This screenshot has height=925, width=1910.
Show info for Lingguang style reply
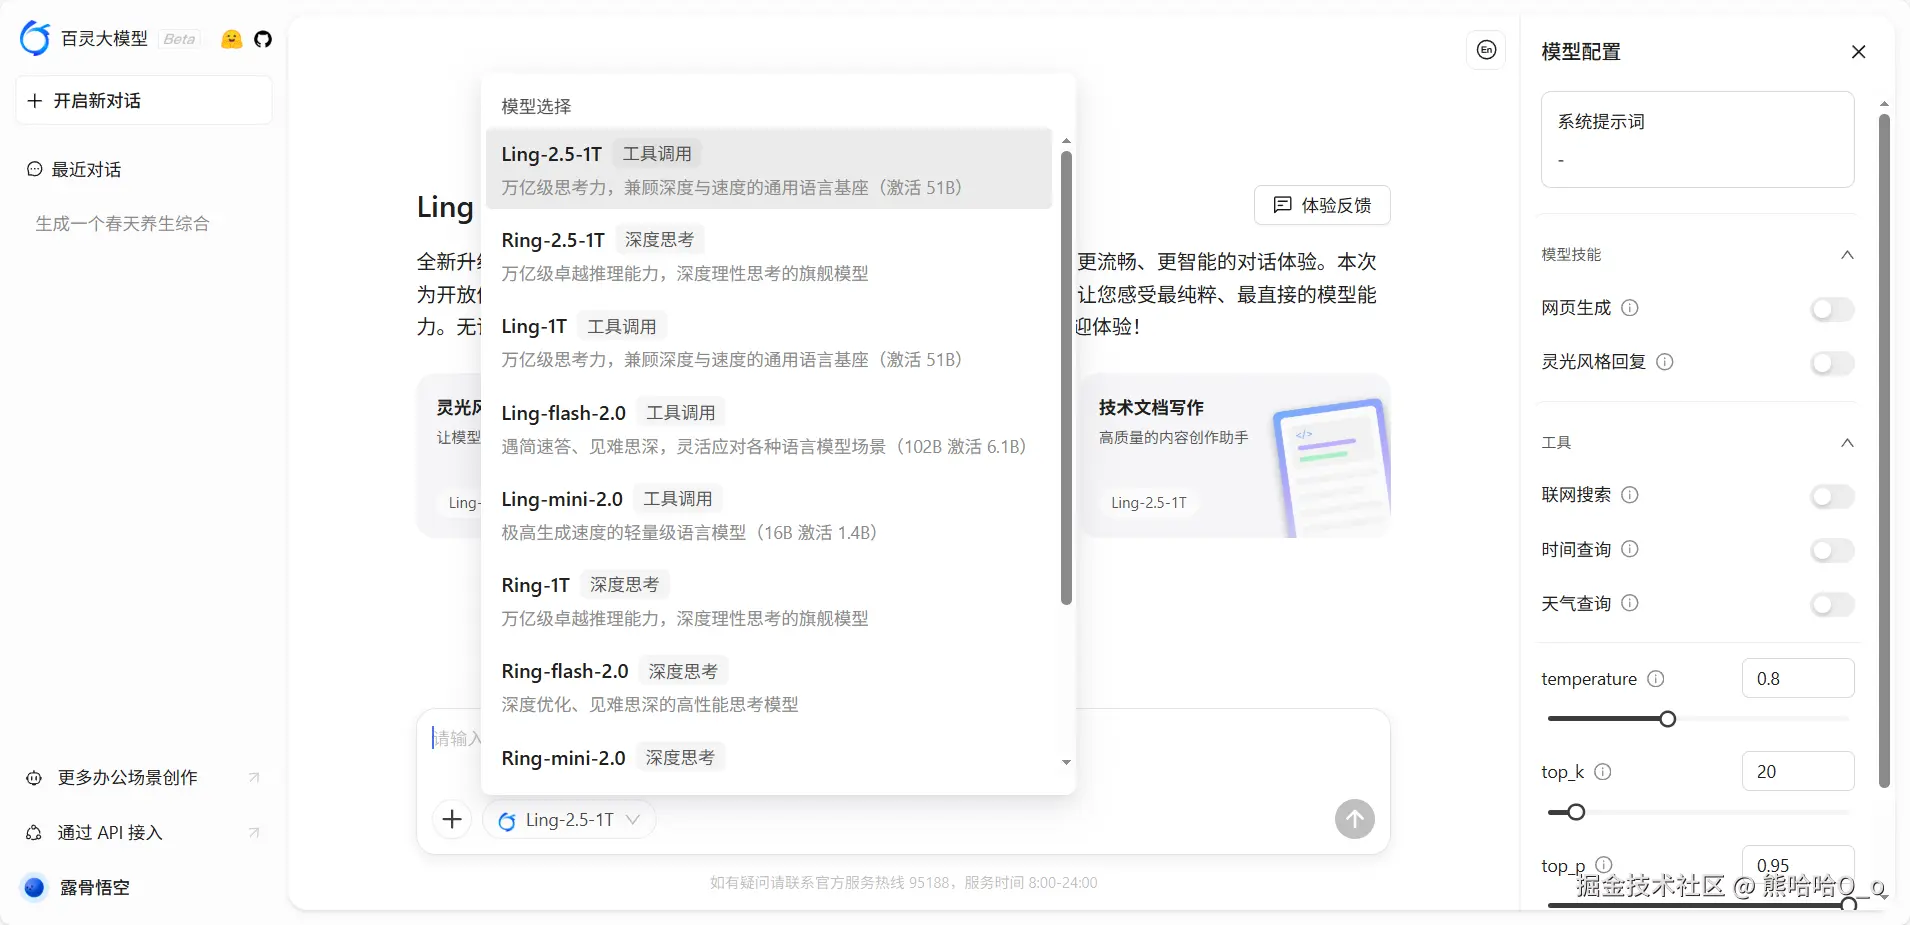(x=1665, y=362)
